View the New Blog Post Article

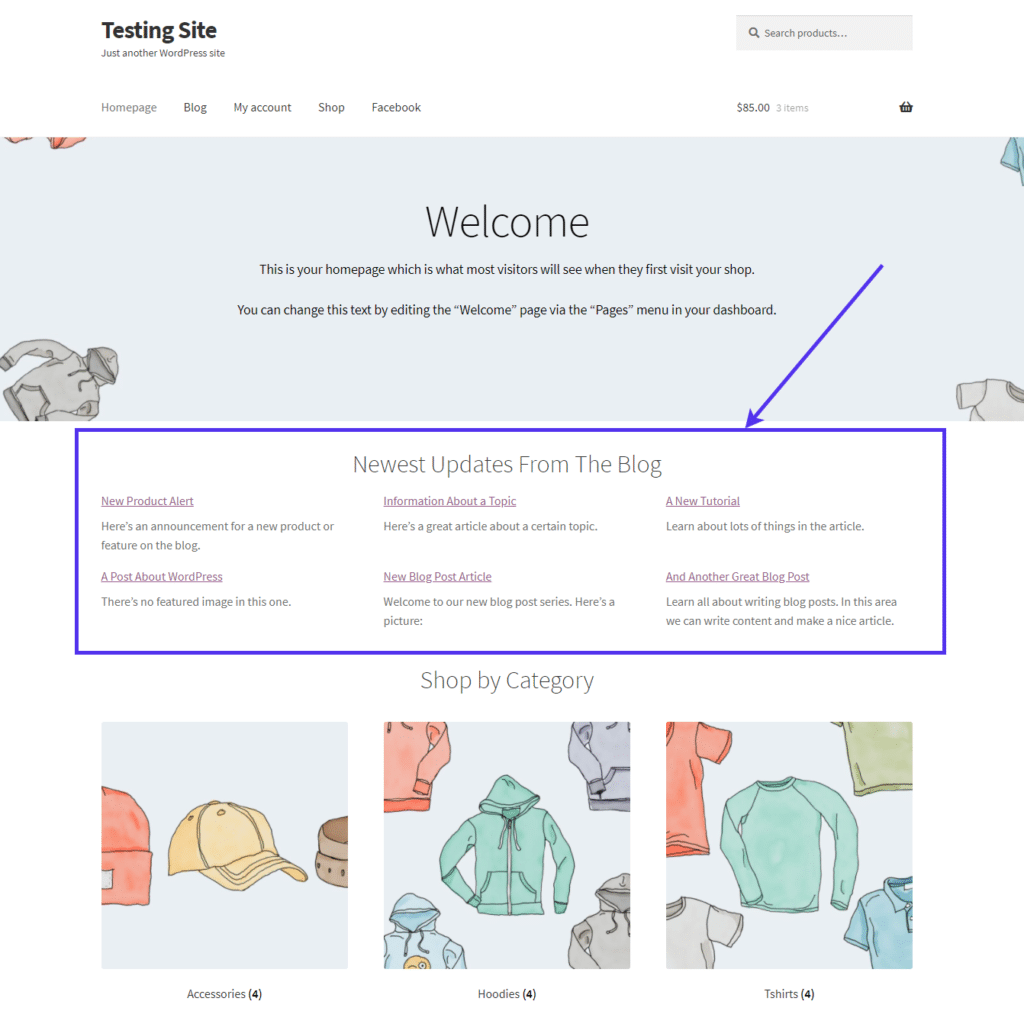click(x=437, y=576)
